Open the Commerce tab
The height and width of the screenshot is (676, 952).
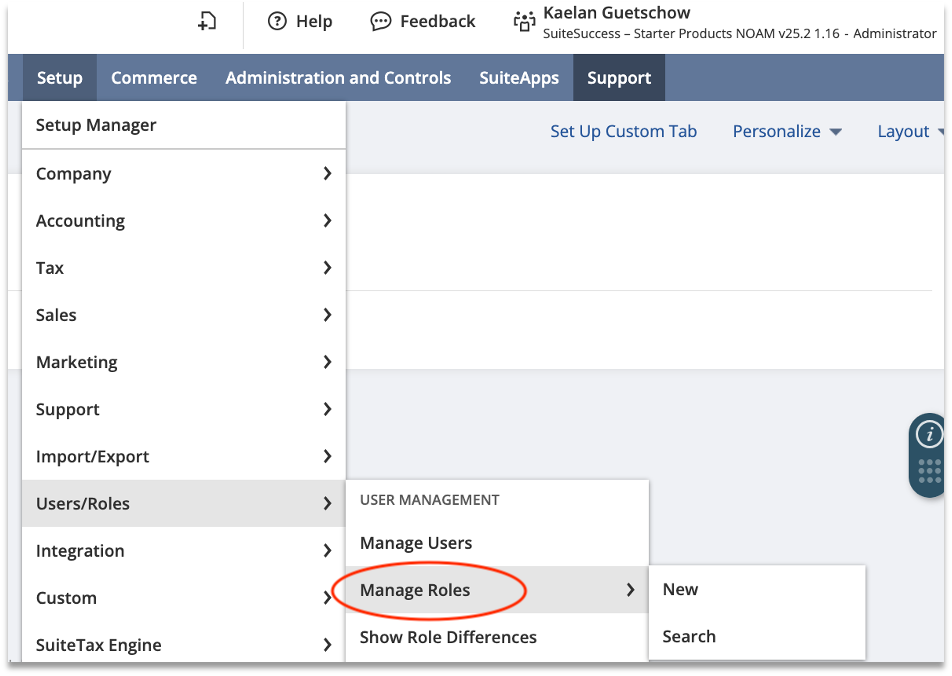click(x=154, y=78)
